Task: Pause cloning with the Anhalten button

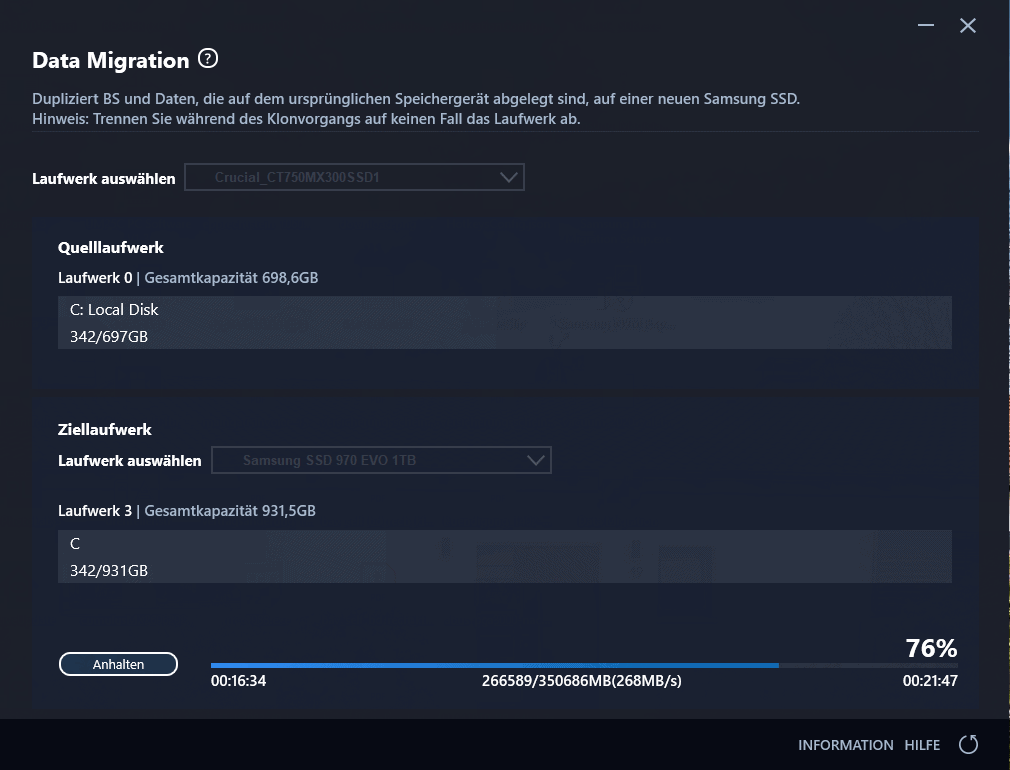Action: tap(118, 664)
